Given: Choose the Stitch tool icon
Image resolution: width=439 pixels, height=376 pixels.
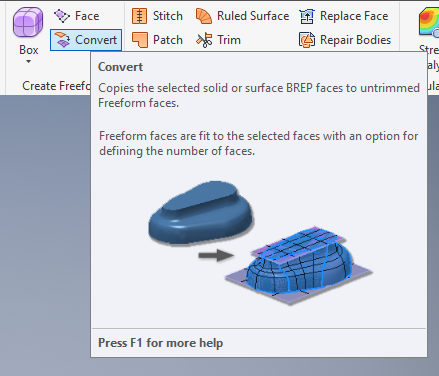Looking at the screenshot, I should [139, 16].
